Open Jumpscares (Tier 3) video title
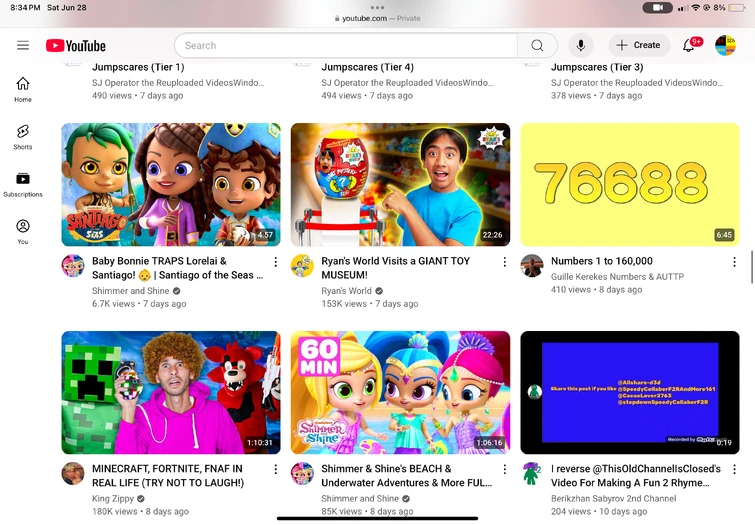This screenshot has width=755, height=525. click(597, 67)
